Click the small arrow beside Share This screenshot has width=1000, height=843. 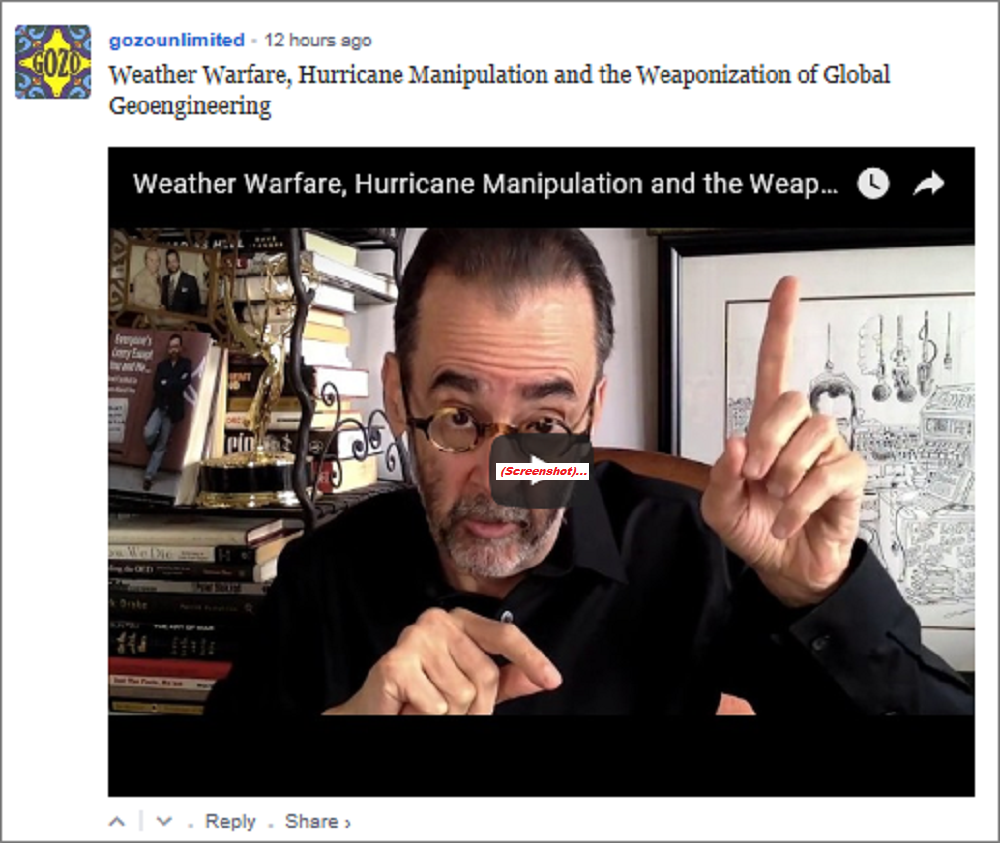348,823
